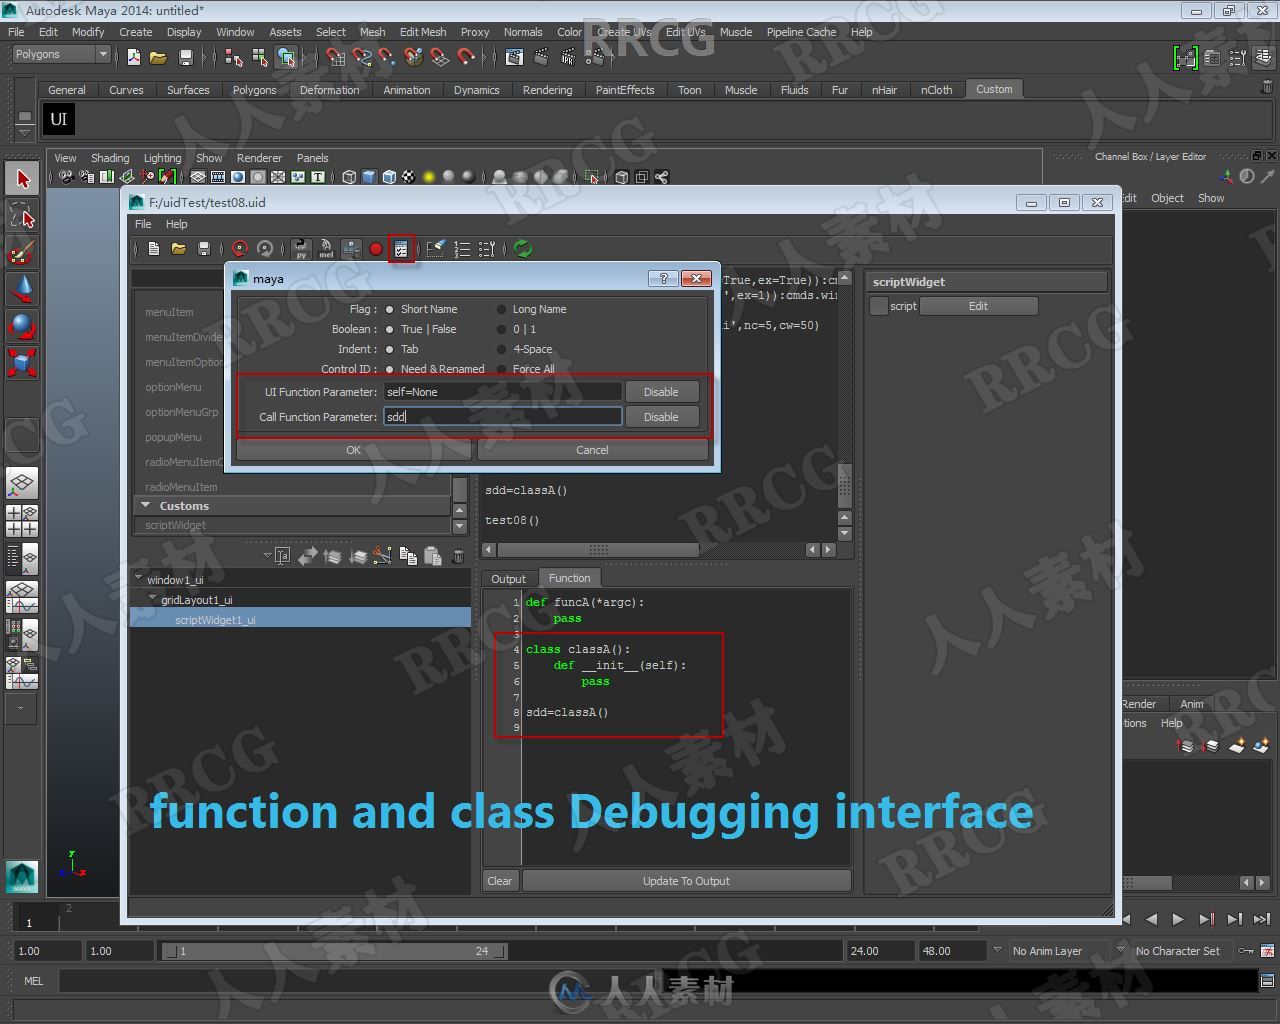The width and height of the screenshot is (1280, 1024).
Task: Switch to the Function tab
Action: click(570, 578)
